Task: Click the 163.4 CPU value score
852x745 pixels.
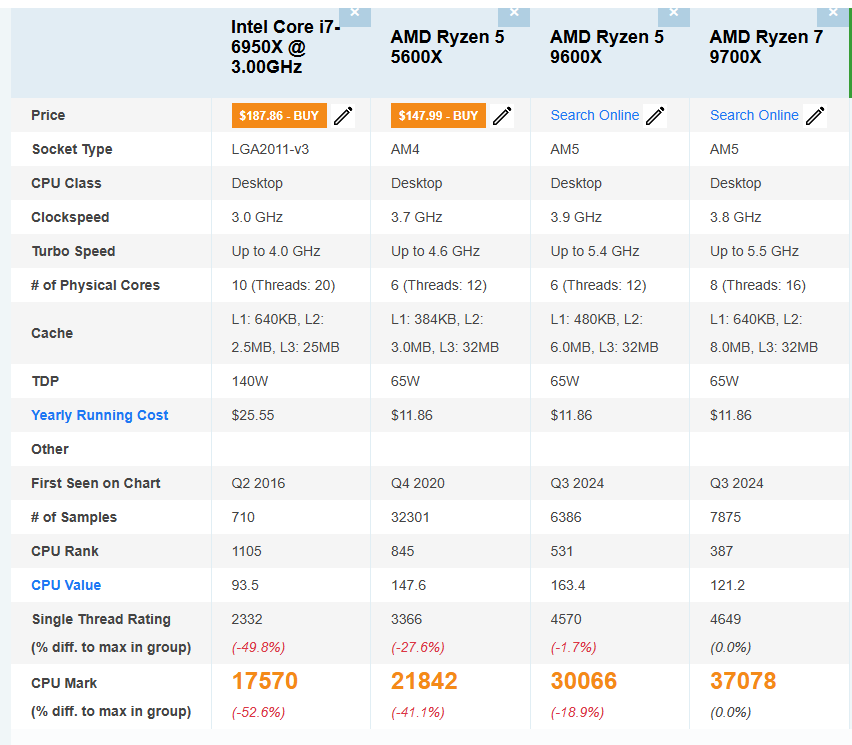Action: [568, 585]
